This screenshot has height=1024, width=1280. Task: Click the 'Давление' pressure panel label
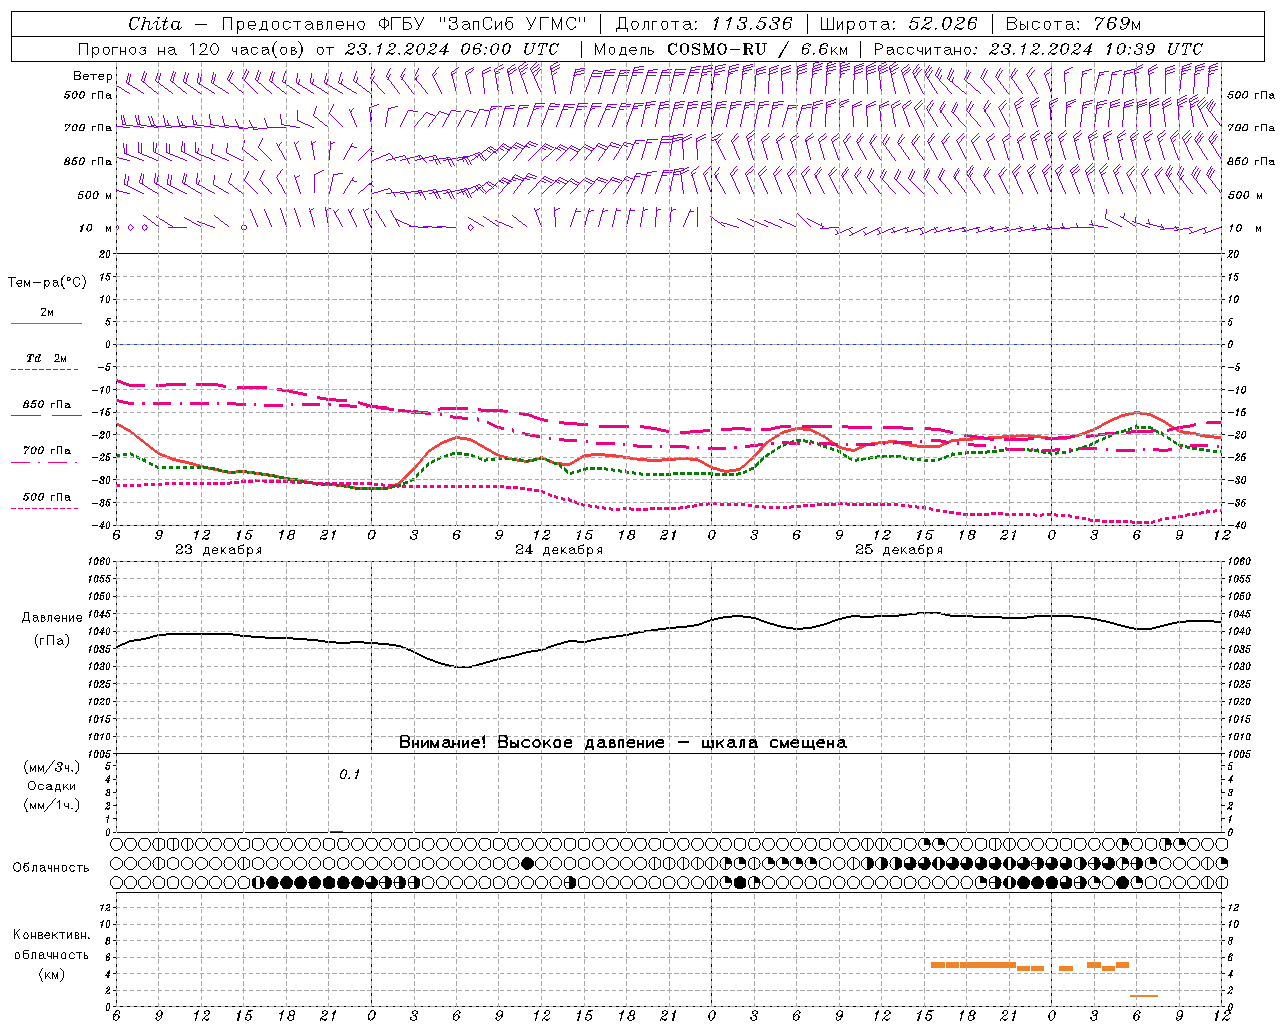[52, 618]
